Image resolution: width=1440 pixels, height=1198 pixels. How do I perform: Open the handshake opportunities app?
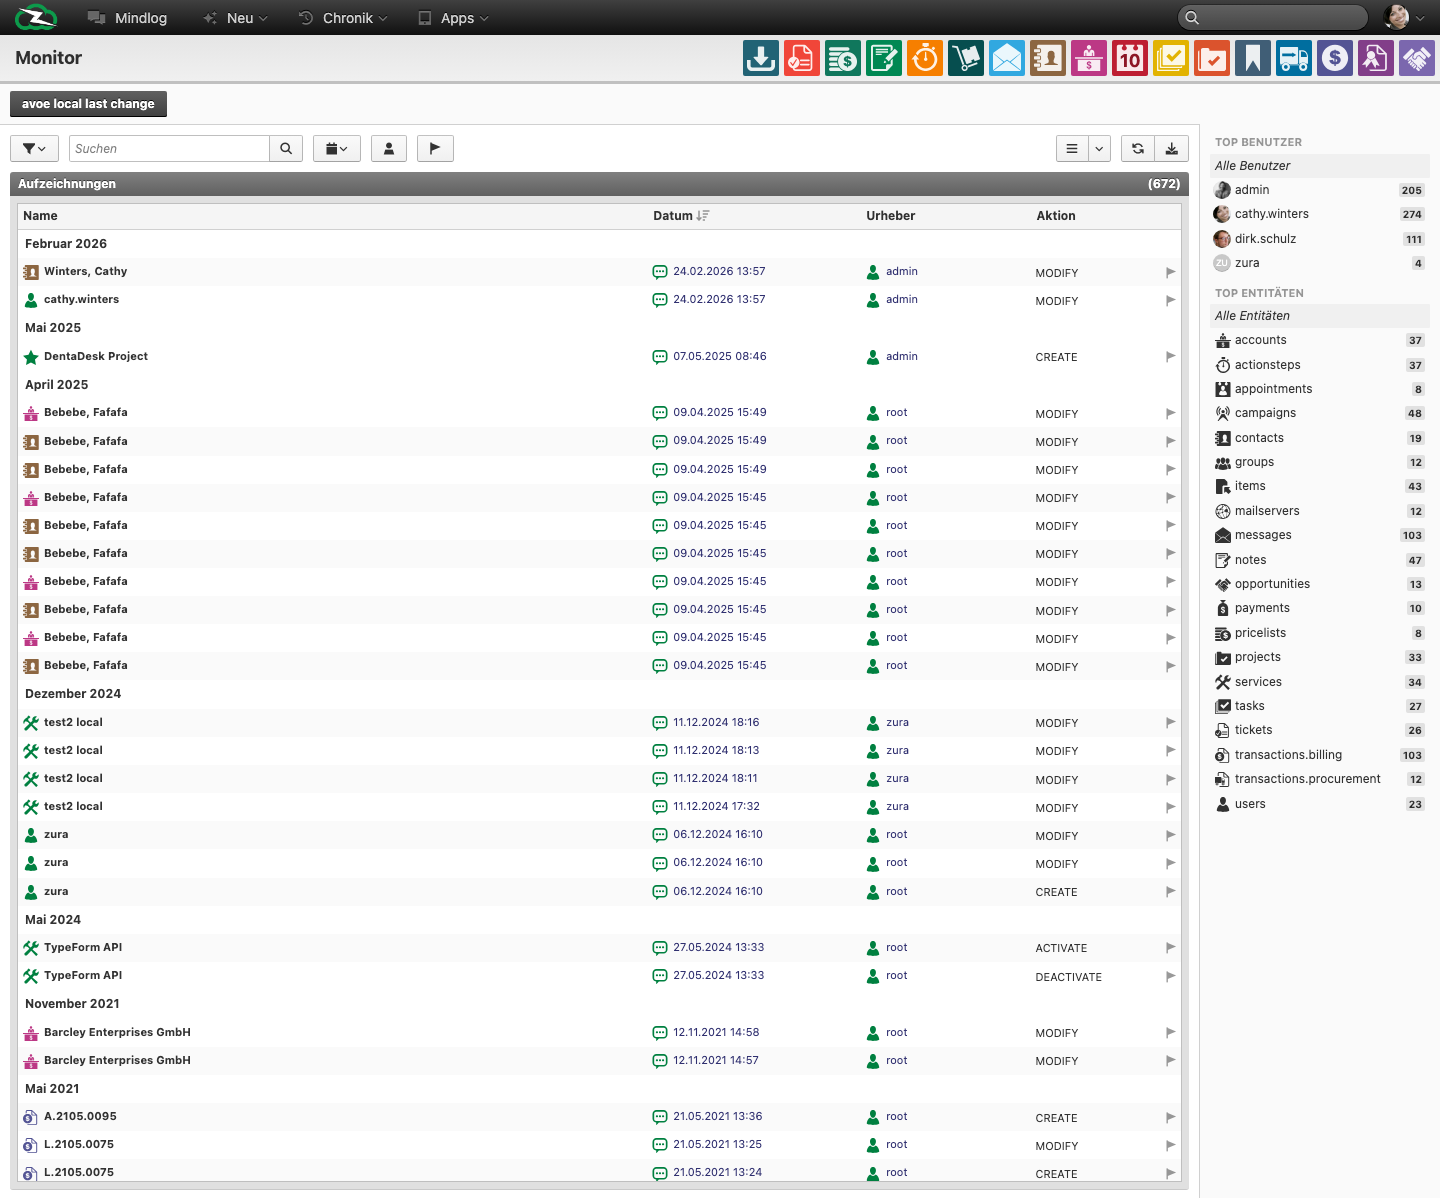pos(1417,58)
